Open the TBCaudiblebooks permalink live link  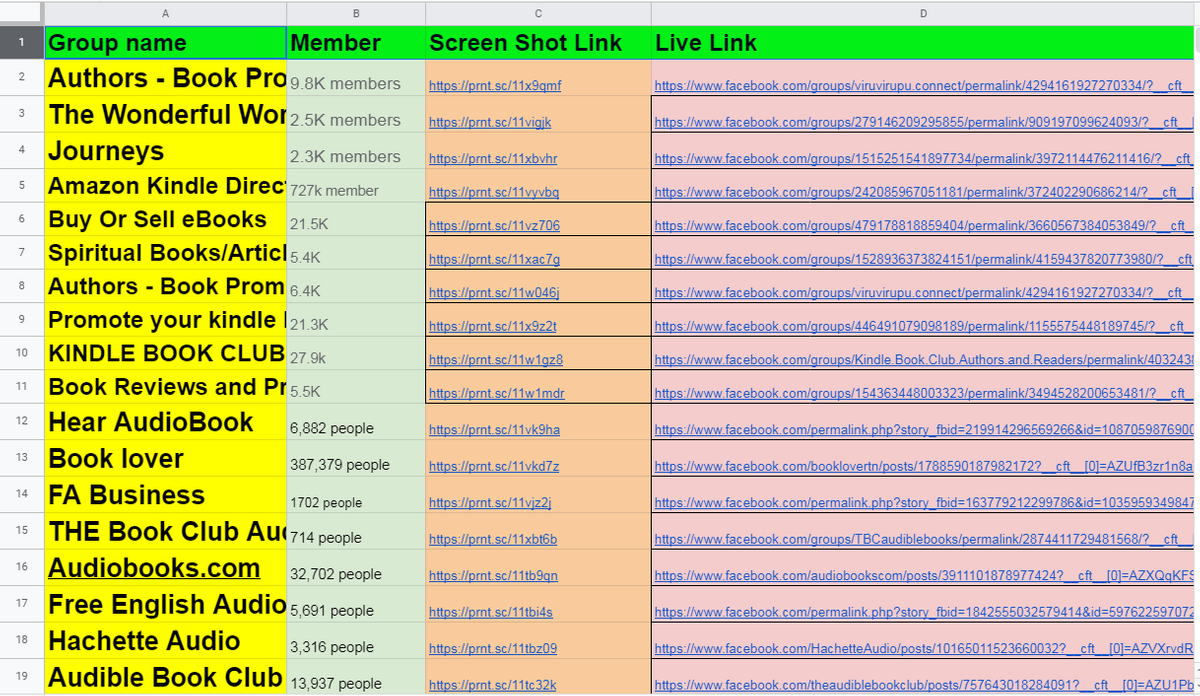(924, 540)
